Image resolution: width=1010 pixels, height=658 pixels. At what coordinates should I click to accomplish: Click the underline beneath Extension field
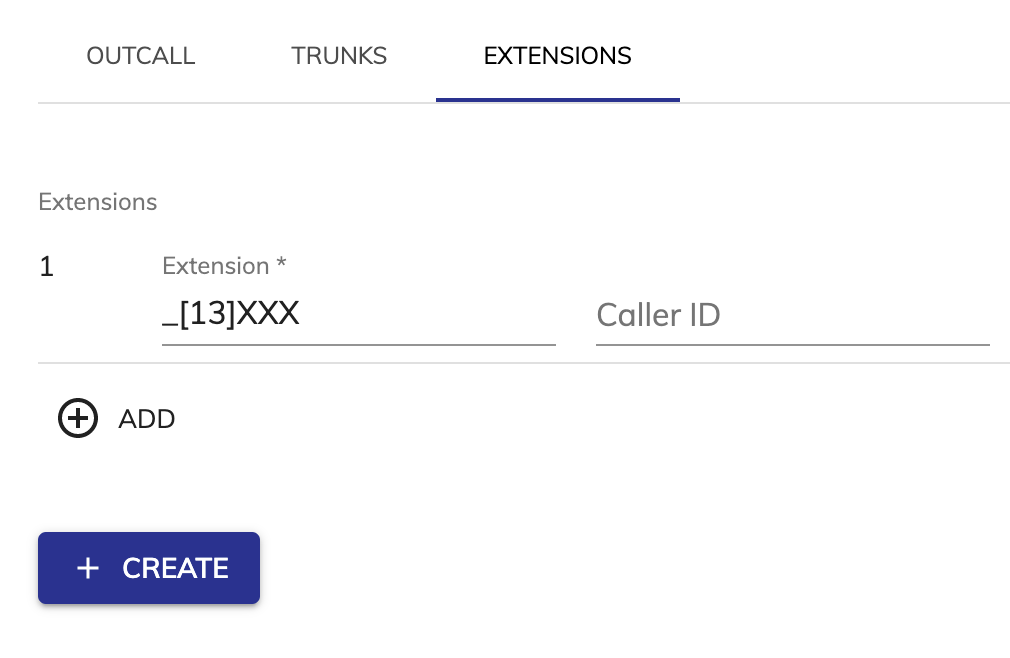(x=359, y=345)
